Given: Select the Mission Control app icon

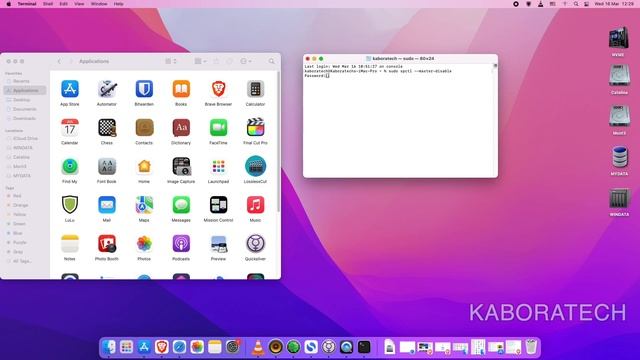Looking at the screenshot, I should tap(218, 205).
